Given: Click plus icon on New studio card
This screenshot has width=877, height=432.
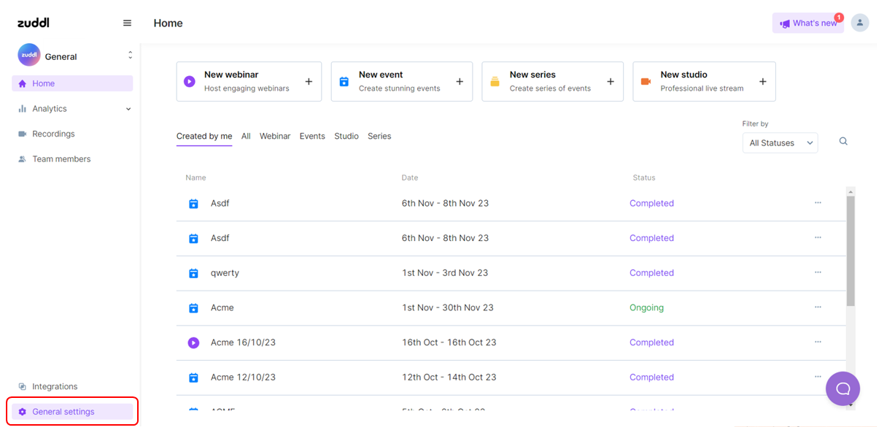Looking at the screenshot, I should point(762,82).
